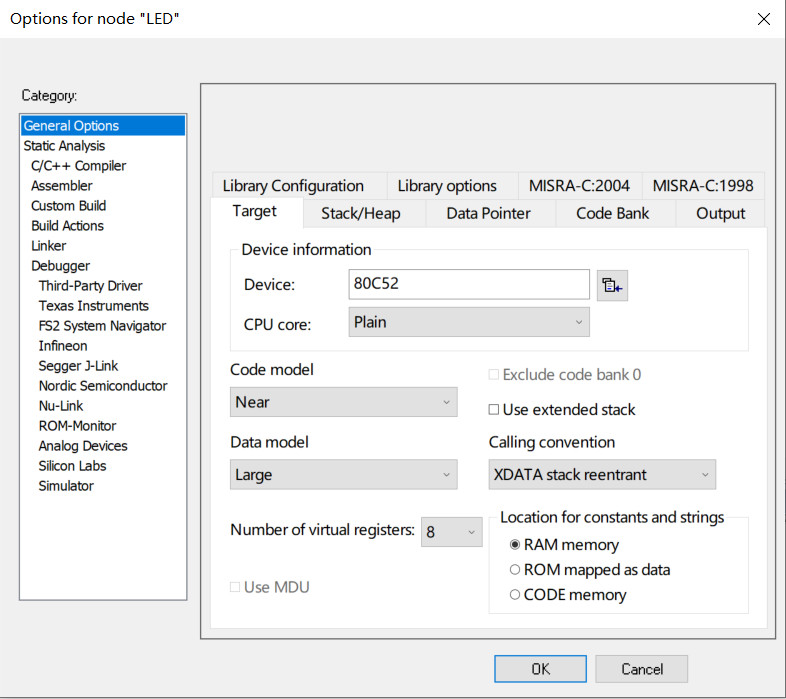Screen dimensions: 786x699
Task: Open the CPU core dropdown
Action: pyautogui.click(x=469, y=322)
